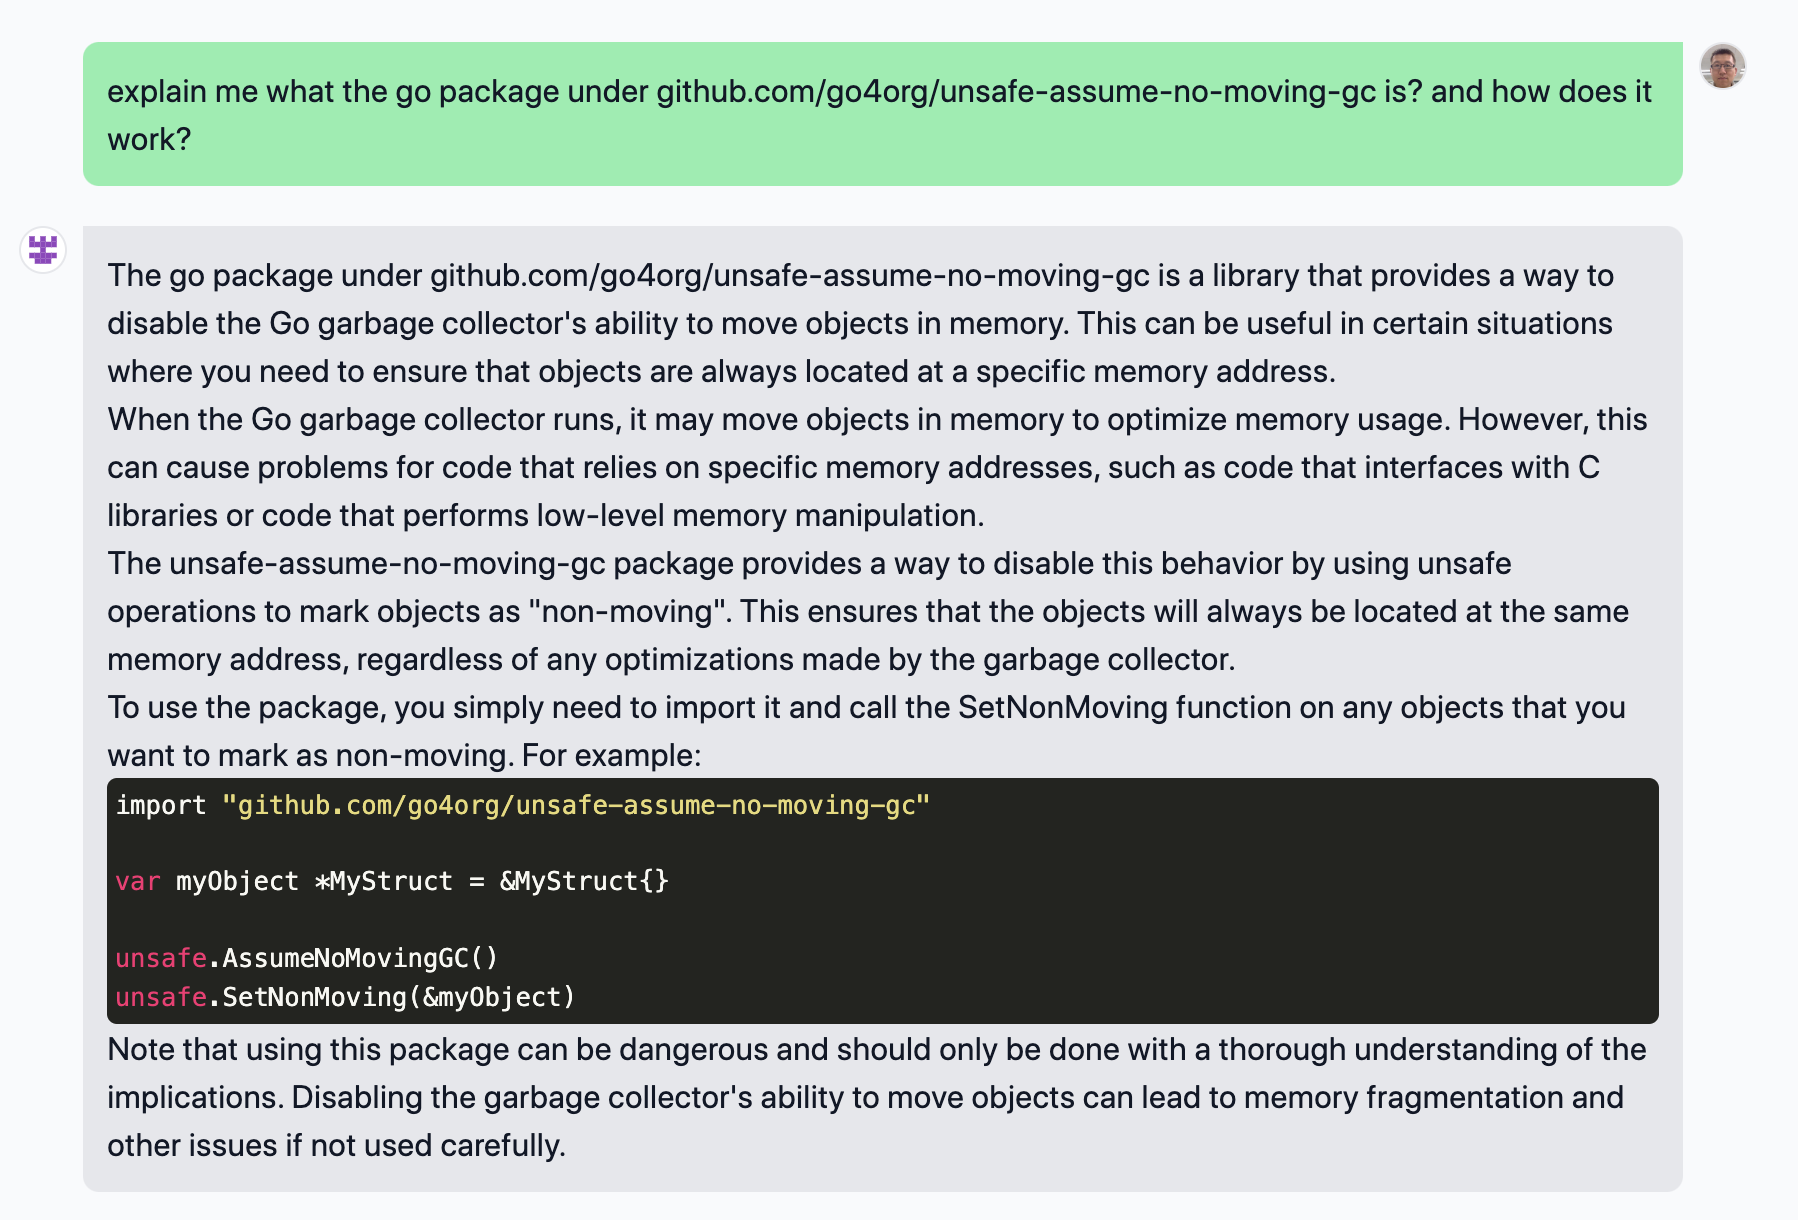Click the unsafe.SetNonMoving(&myObject) code line
Screen dimensions: 1798x1220
(346, 997)
